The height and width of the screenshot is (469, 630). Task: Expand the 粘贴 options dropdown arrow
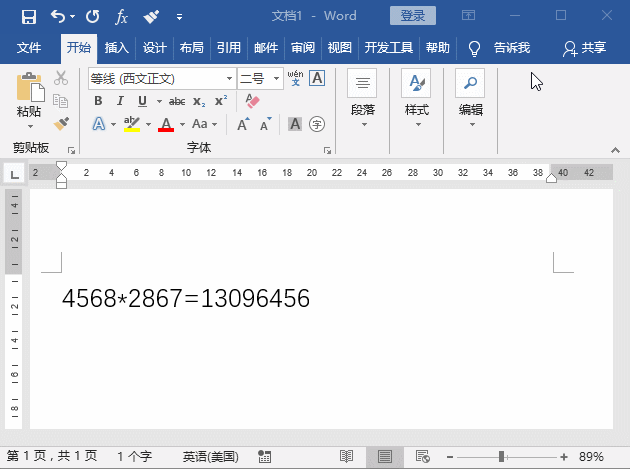[x=30, y=127]
